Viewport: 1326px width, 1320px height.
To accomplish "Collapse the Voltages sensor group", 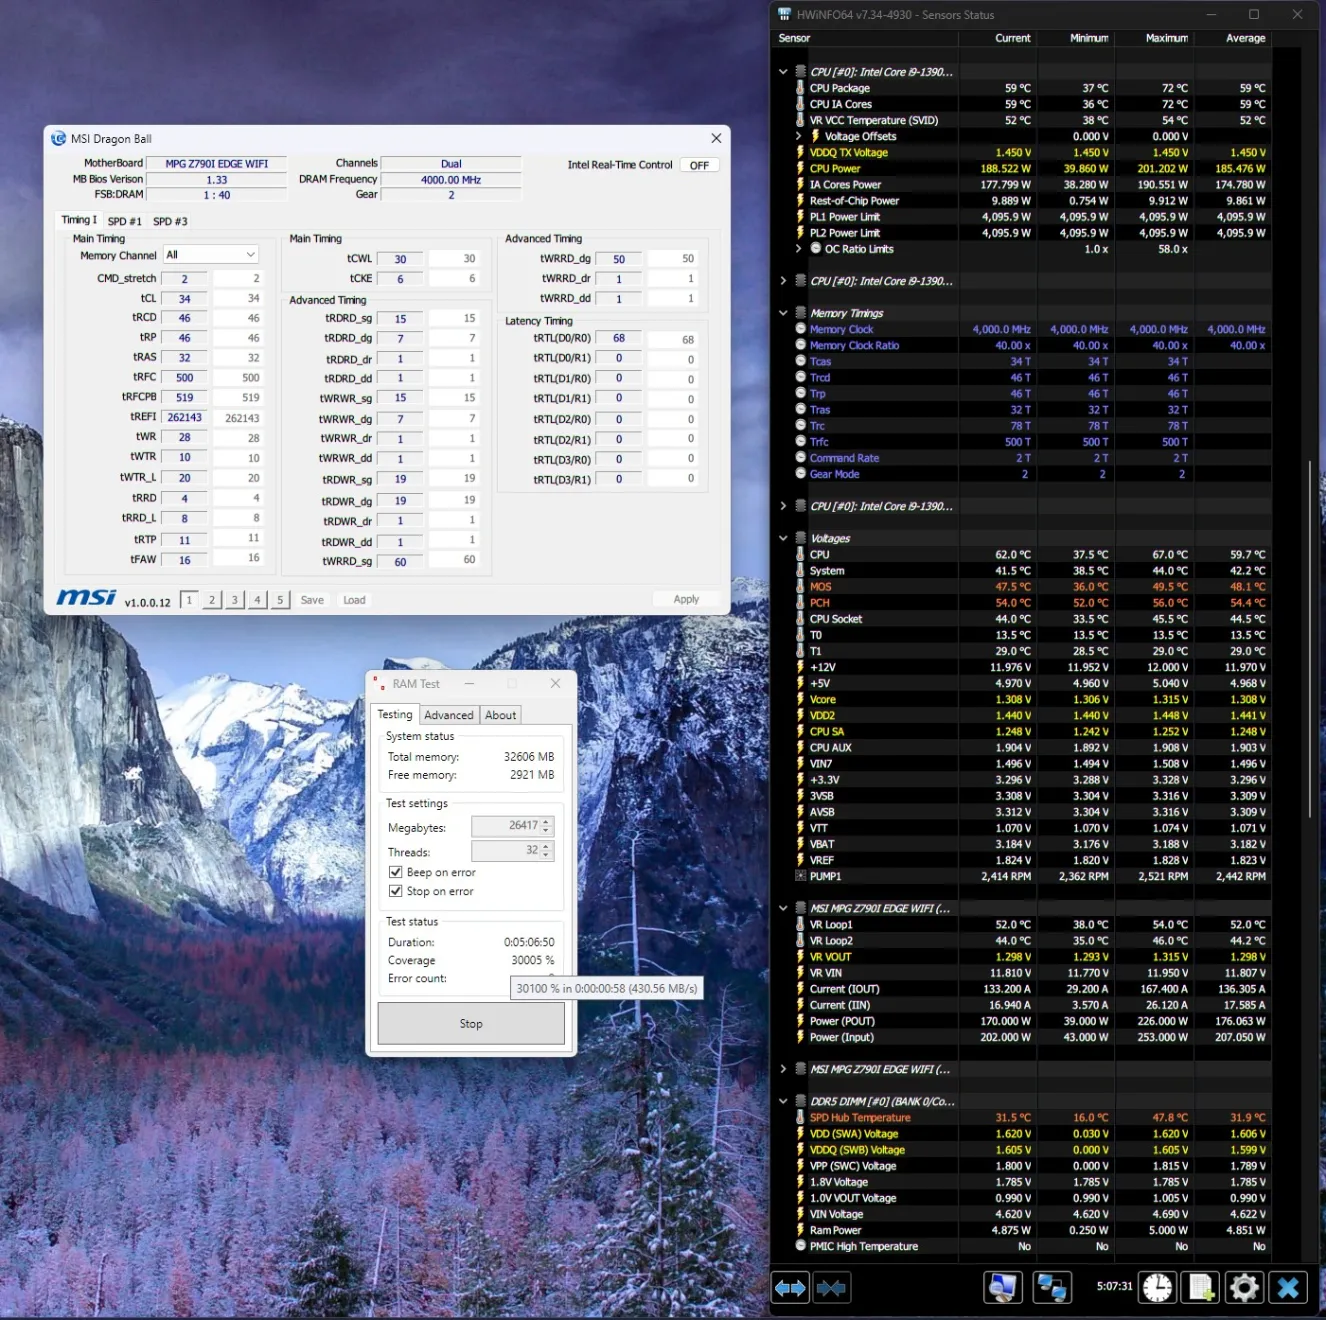I will coord(783,538).
